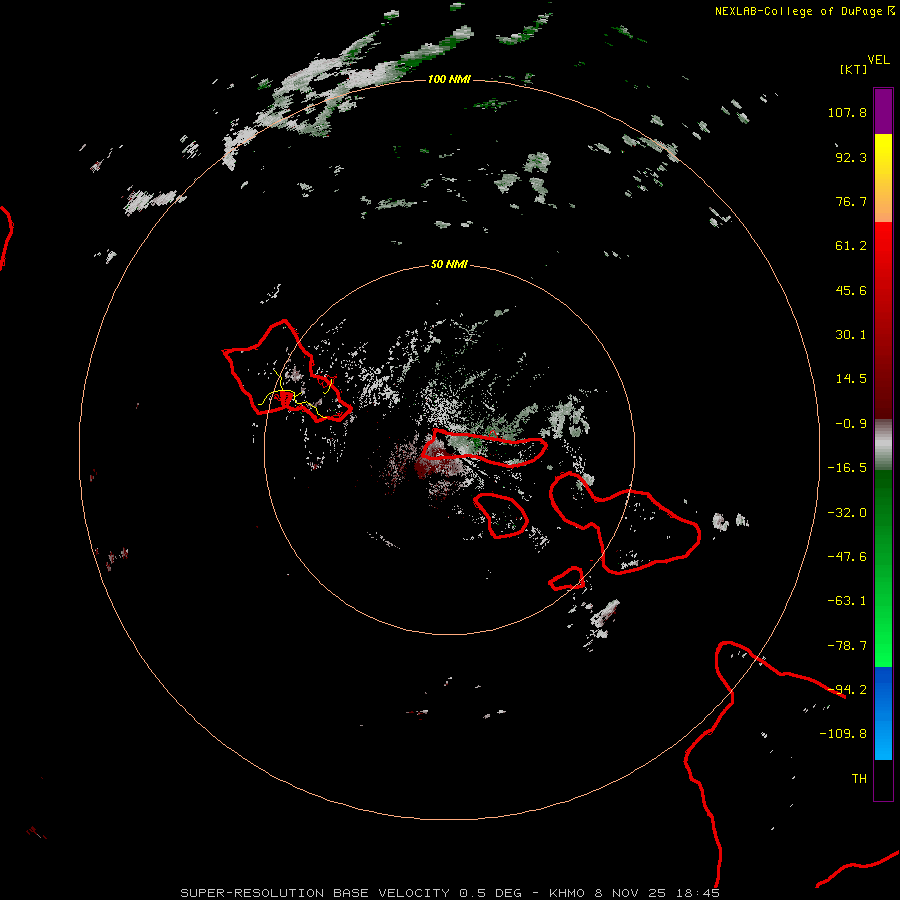Click the [KT] units label

point(854,69)
